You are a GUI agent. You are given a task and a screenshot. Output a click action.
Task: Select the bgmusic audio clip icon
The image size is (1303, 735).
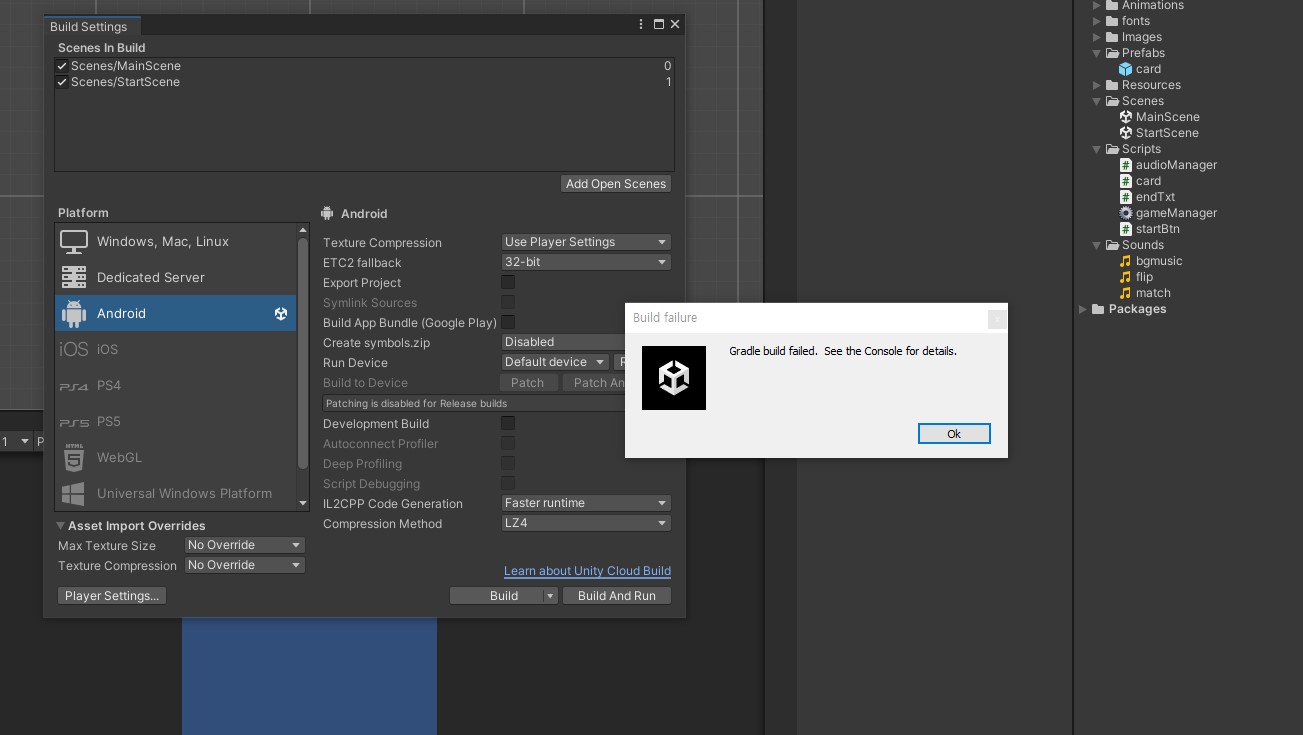pyautogui.click(x=1126, y=261)
